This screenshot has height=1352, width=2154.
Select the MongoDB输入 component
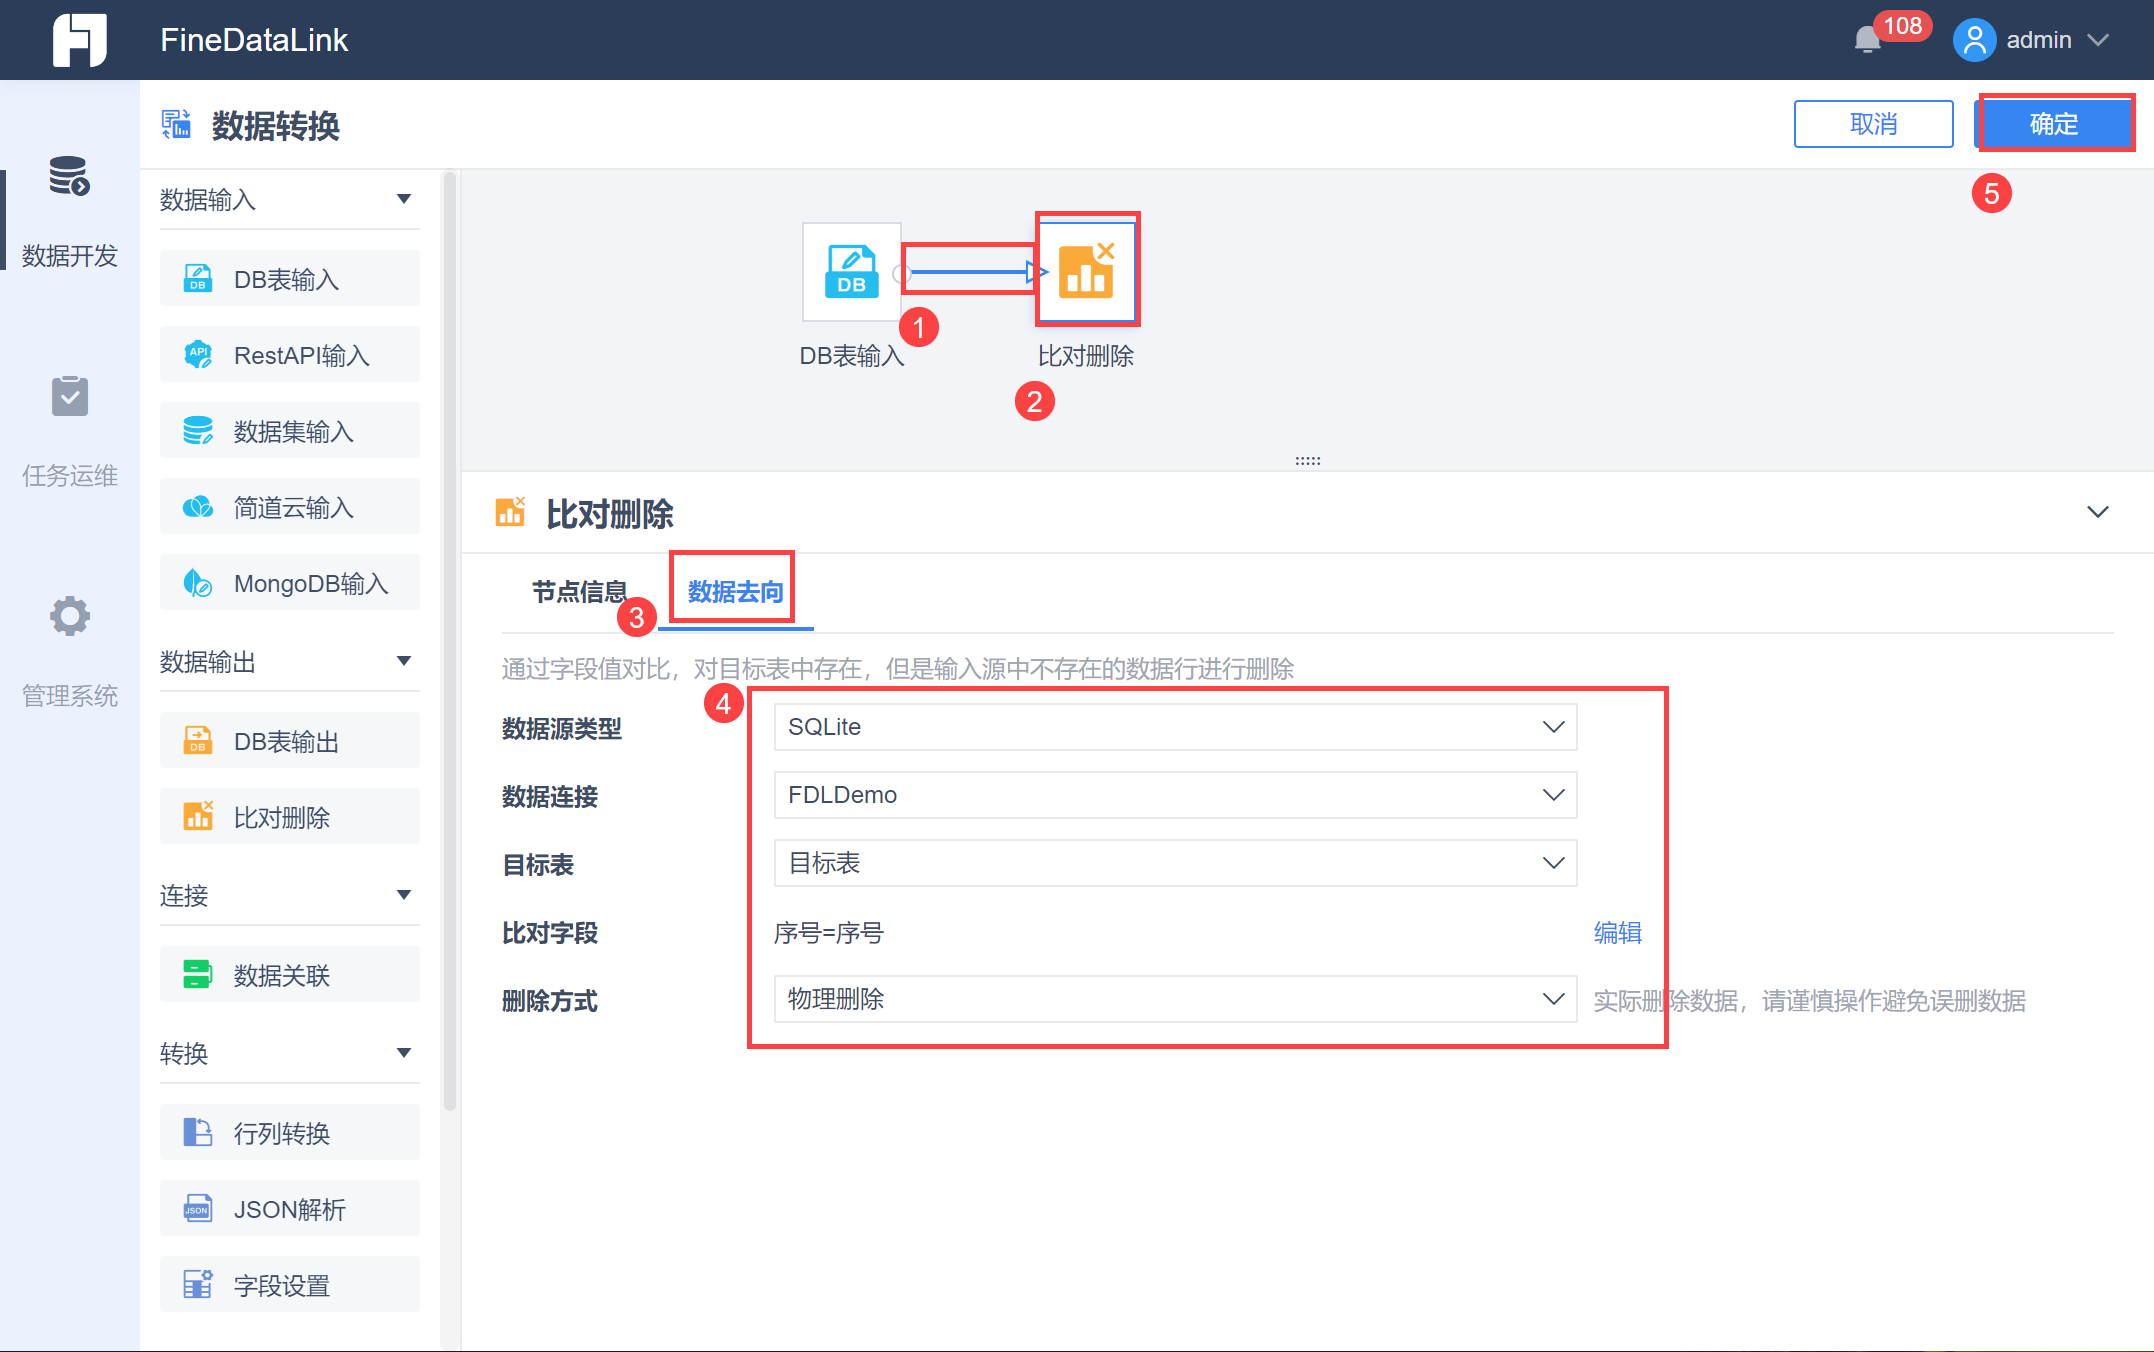(290, 583)
